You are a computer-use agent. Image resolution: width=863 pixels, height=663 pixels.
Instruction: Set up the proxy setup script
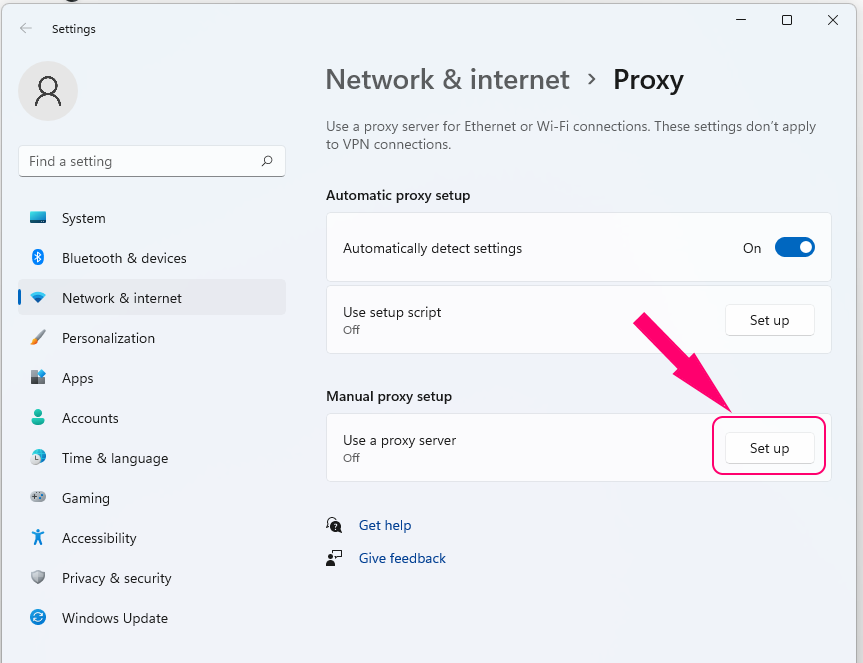click(769, 320)
